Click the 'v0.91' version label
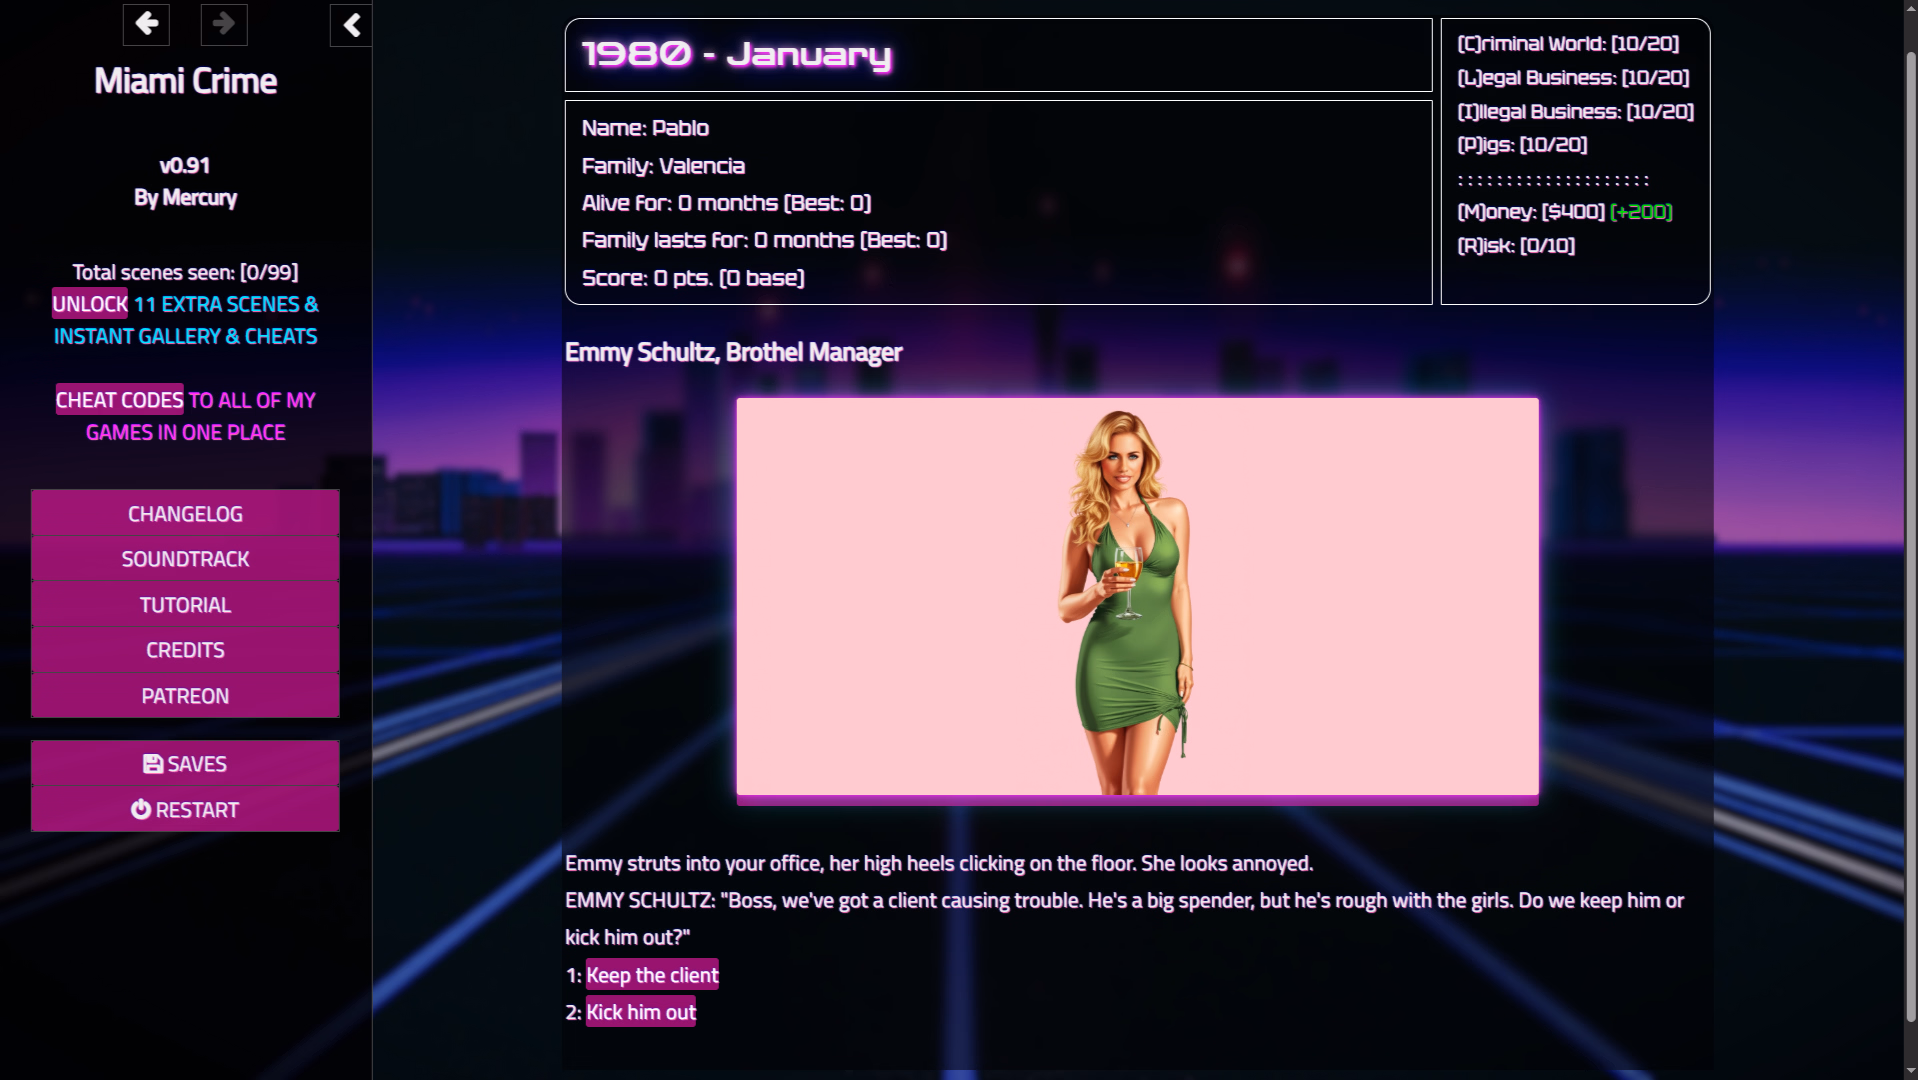This screenshot has width=1918, height=1080. [x=185, y=166]
